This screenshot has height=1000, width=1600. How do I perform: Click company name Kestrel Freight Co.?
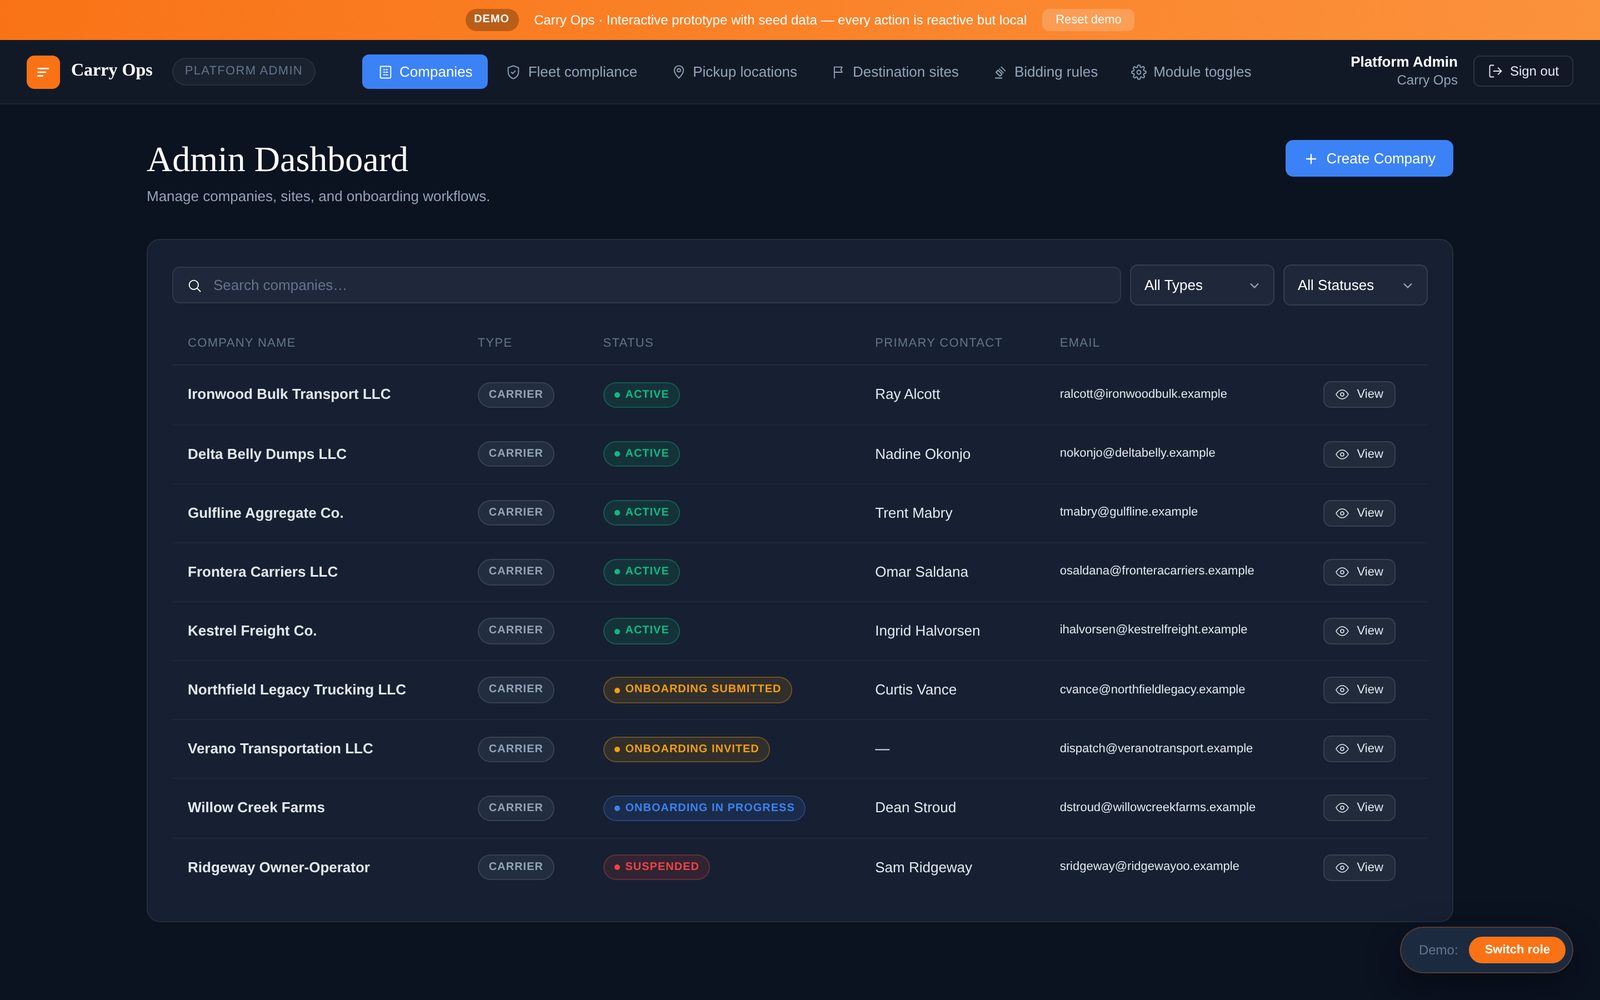tap(252, 631)
